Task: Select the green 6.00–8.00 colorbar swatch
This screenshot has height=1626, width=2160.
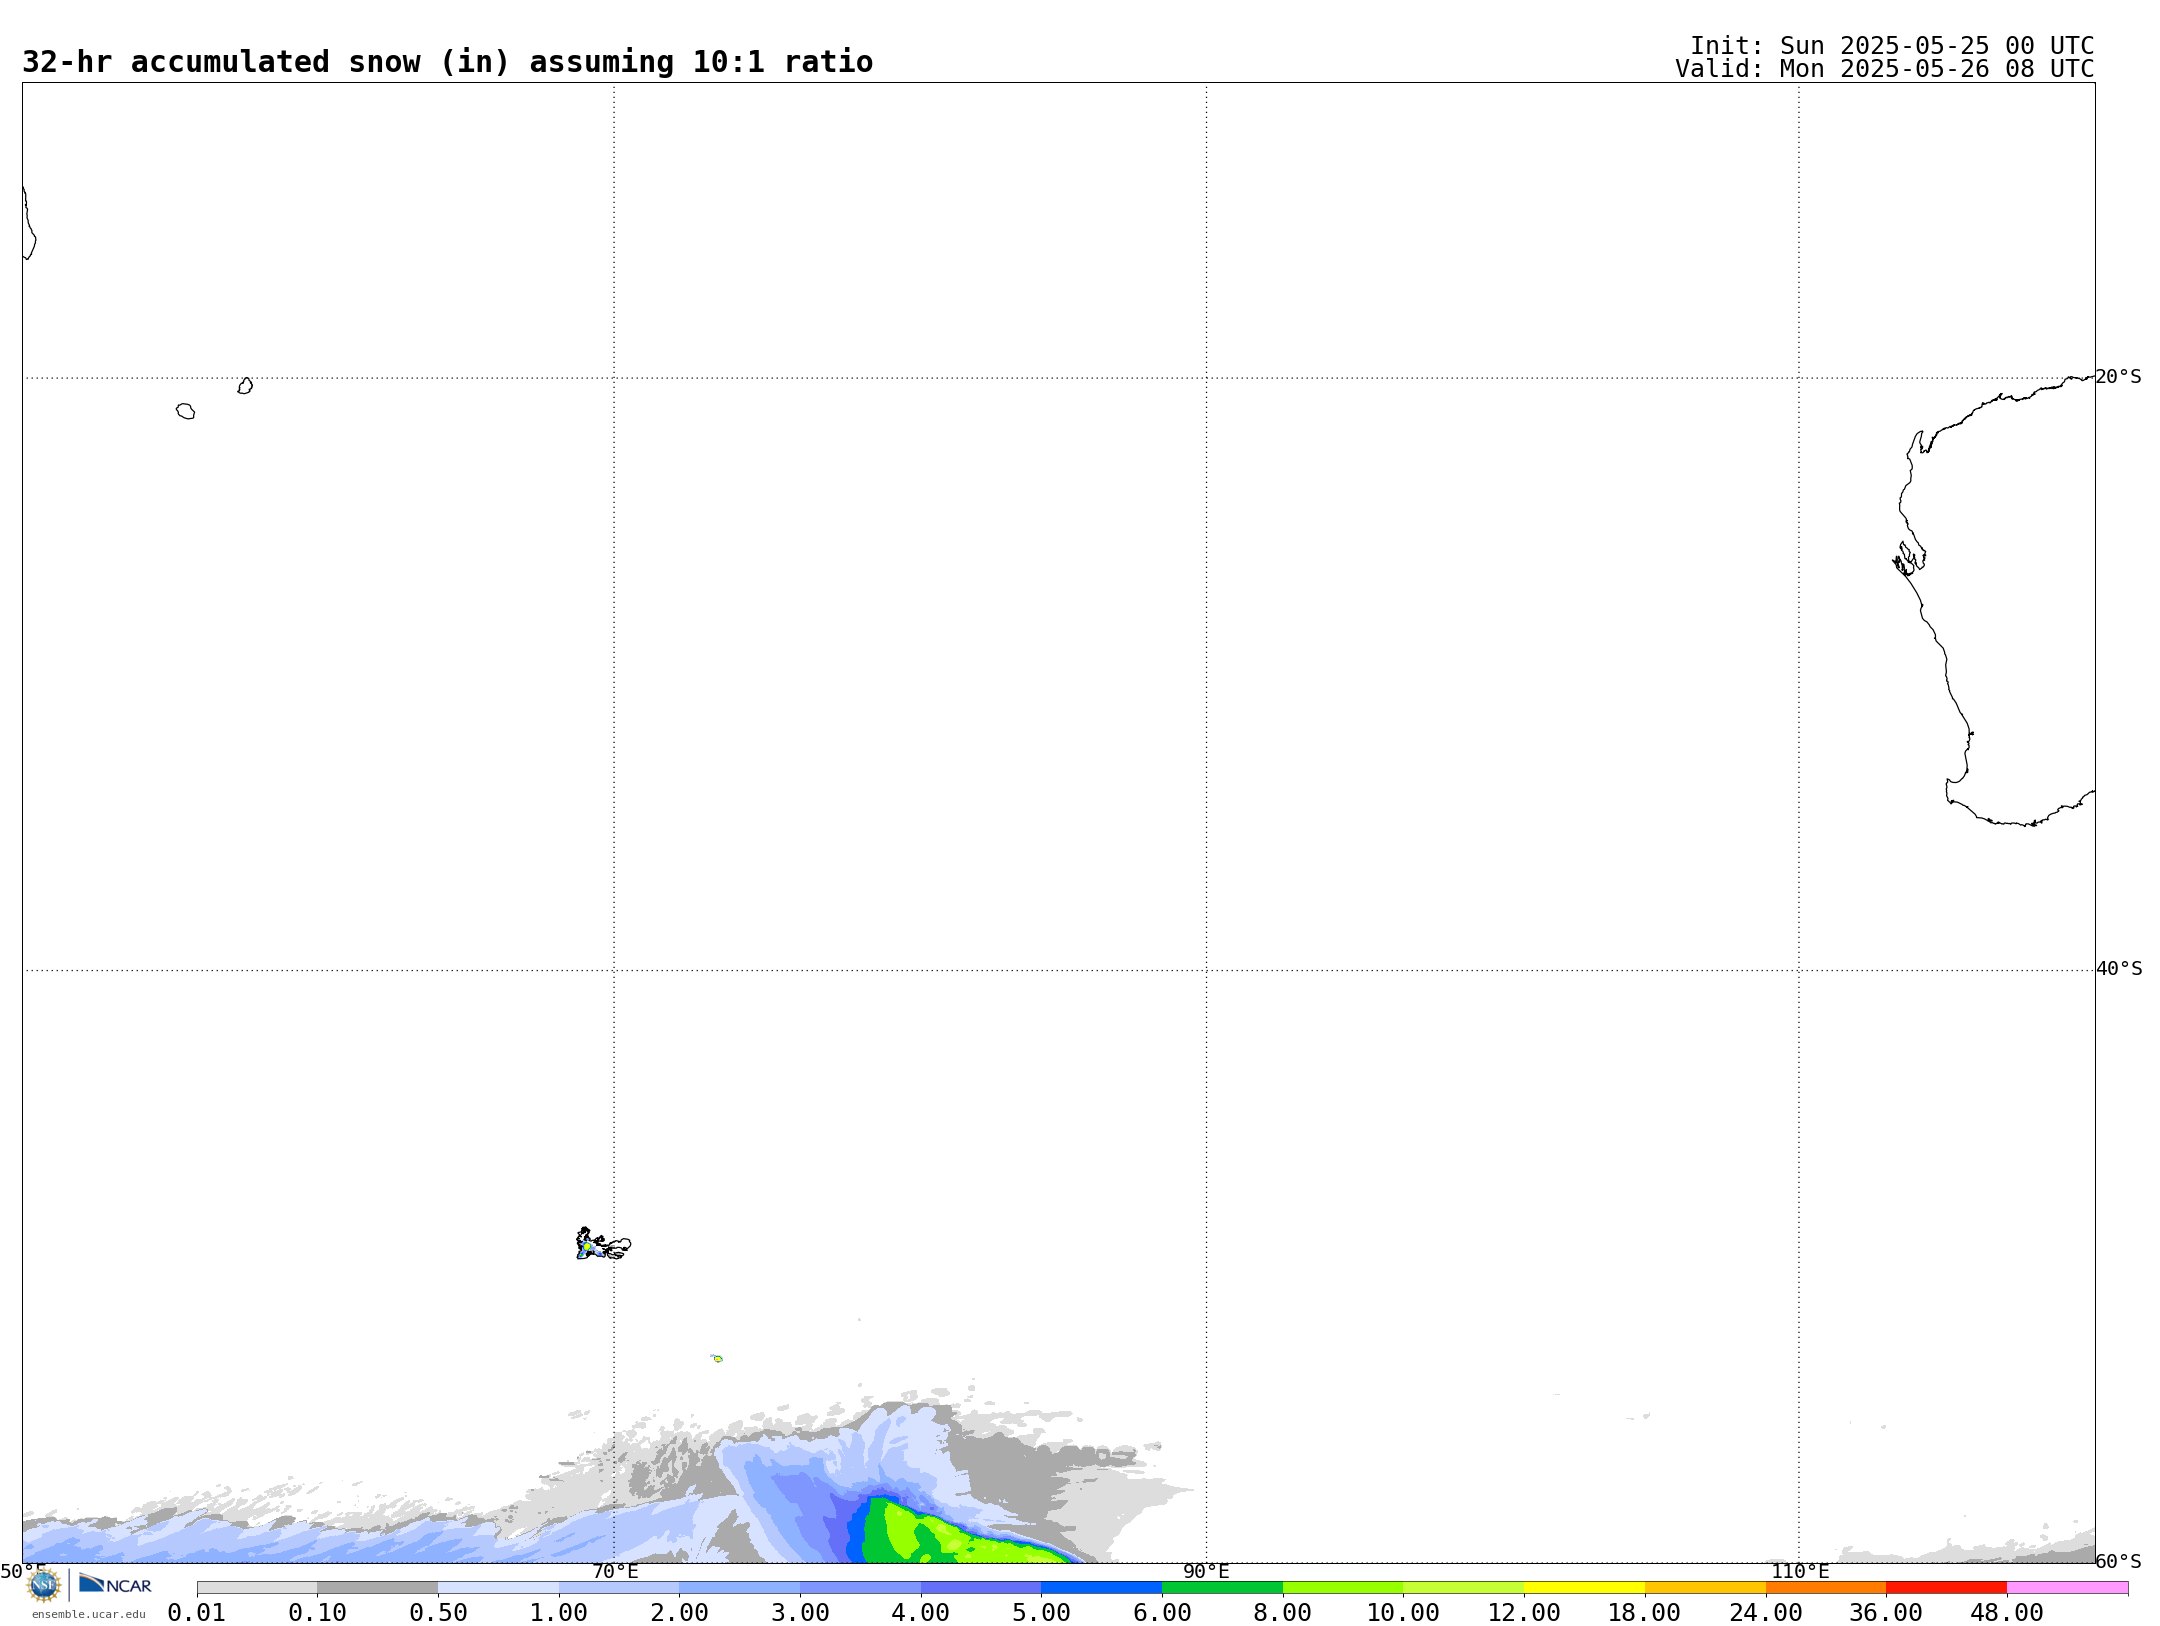Action: click(1222, 1588)
